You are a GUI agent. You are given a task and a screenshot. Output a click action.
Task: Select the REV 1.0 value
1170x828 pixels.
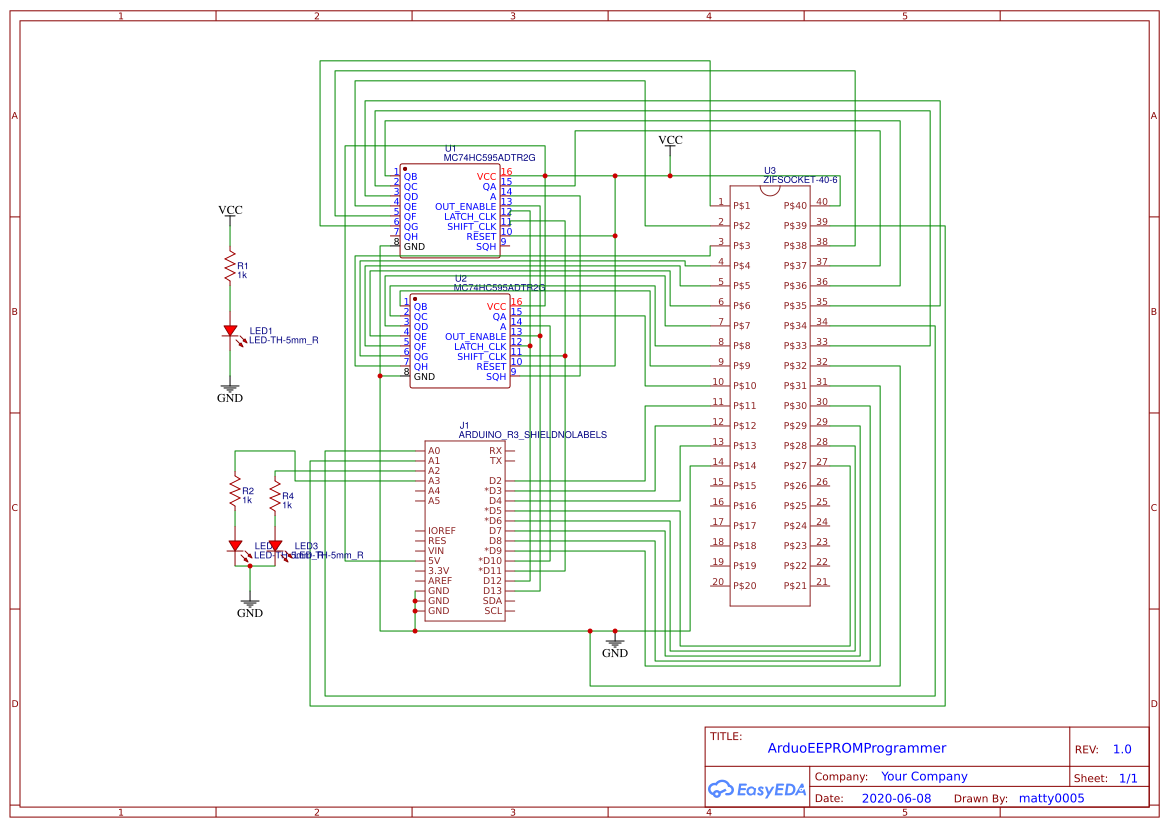(x=1122, y=748)
